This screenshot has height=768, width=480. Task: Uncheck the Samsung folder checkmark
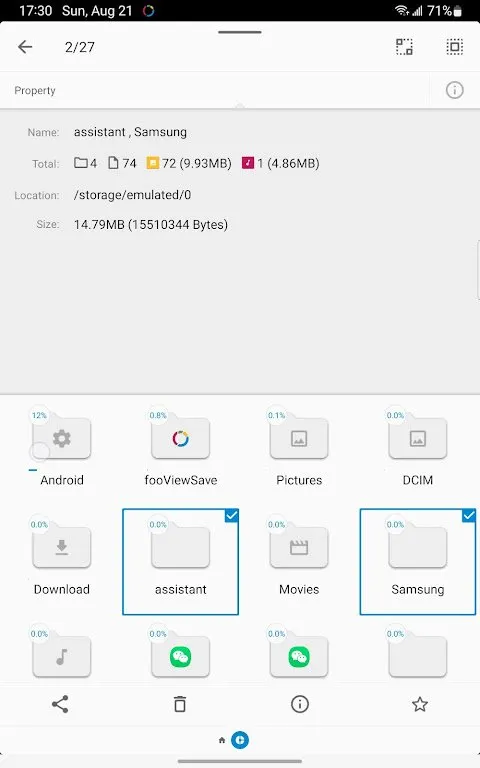[x=469, y=515]
